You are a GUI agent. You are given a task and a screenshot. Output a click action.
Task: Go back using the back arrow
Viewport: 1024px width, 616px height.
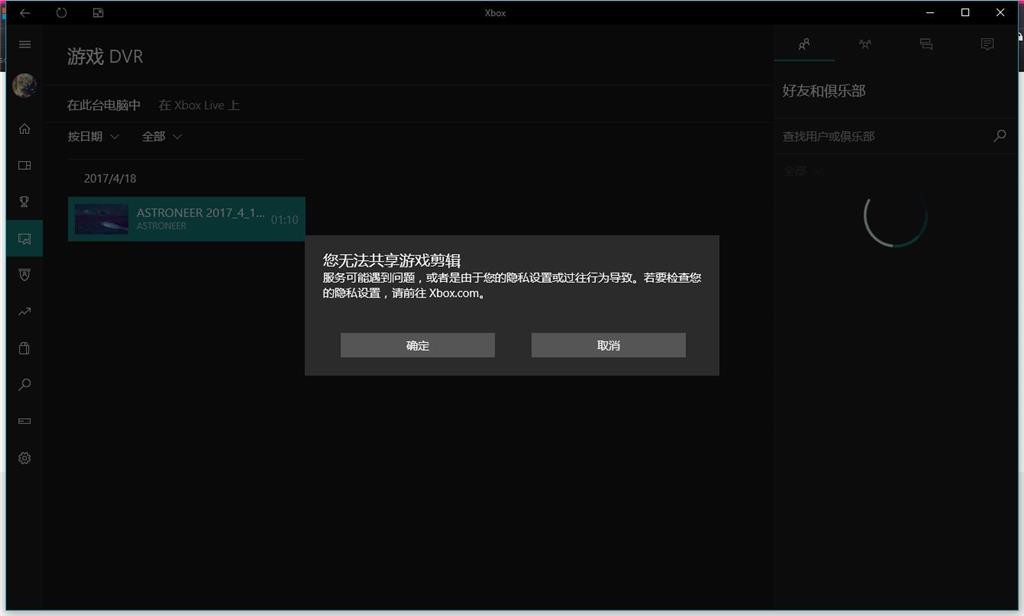pyautogui.click(x=25, y=13)
